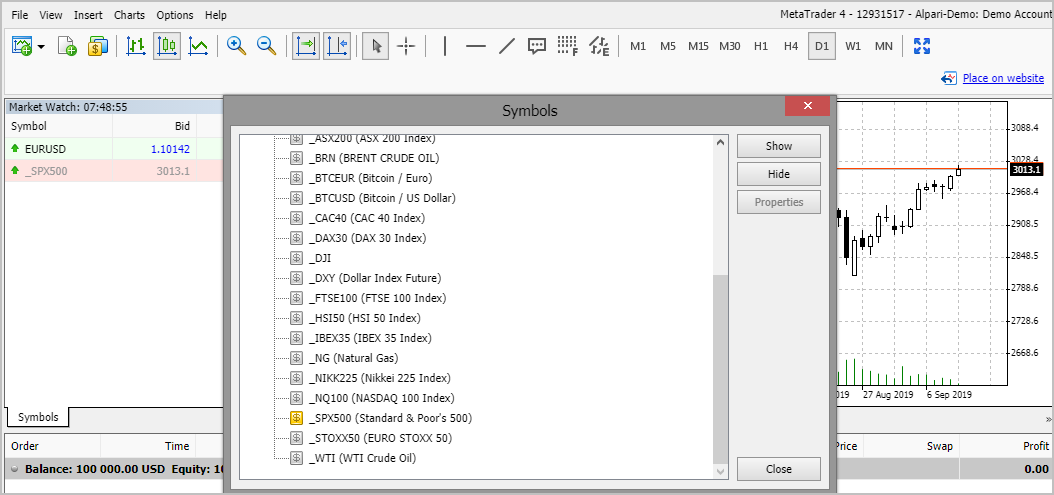The height and width of the screenshot is (495, 1054).
Task: Click the Hide button in Symbols dialog
Action: click(x=778, y=174)
